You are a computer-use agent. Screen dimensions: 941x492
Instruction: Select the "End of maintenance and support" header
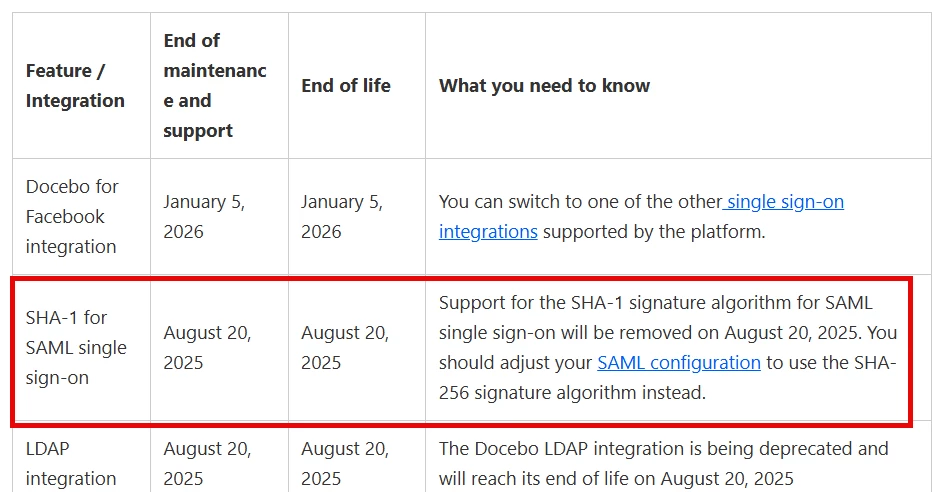point(214,86)
